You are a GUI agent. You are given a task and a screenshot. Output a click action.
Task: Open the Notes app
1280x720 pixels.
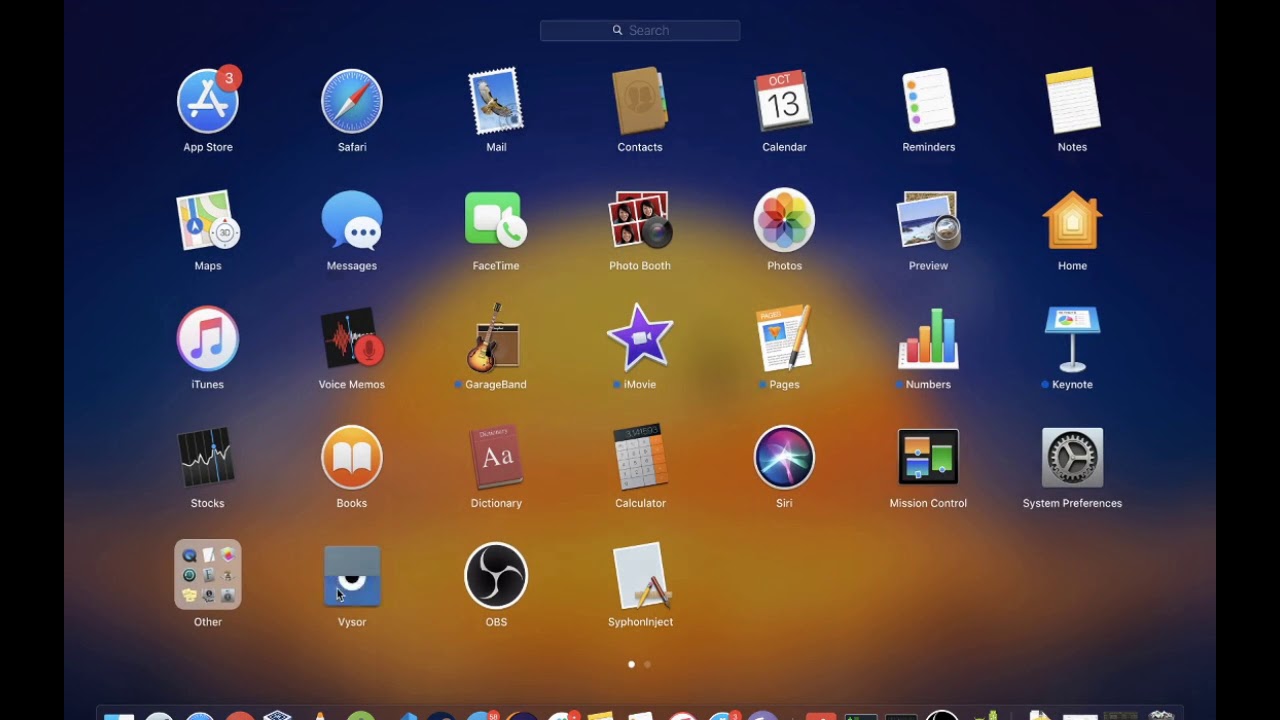[x=1072, y=101]
